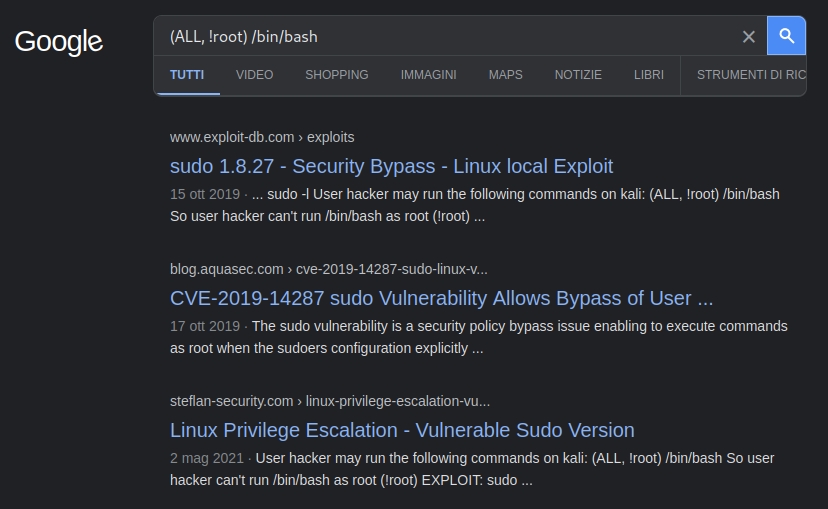Click the aquasec result snippet description

[x=478, y=337]
